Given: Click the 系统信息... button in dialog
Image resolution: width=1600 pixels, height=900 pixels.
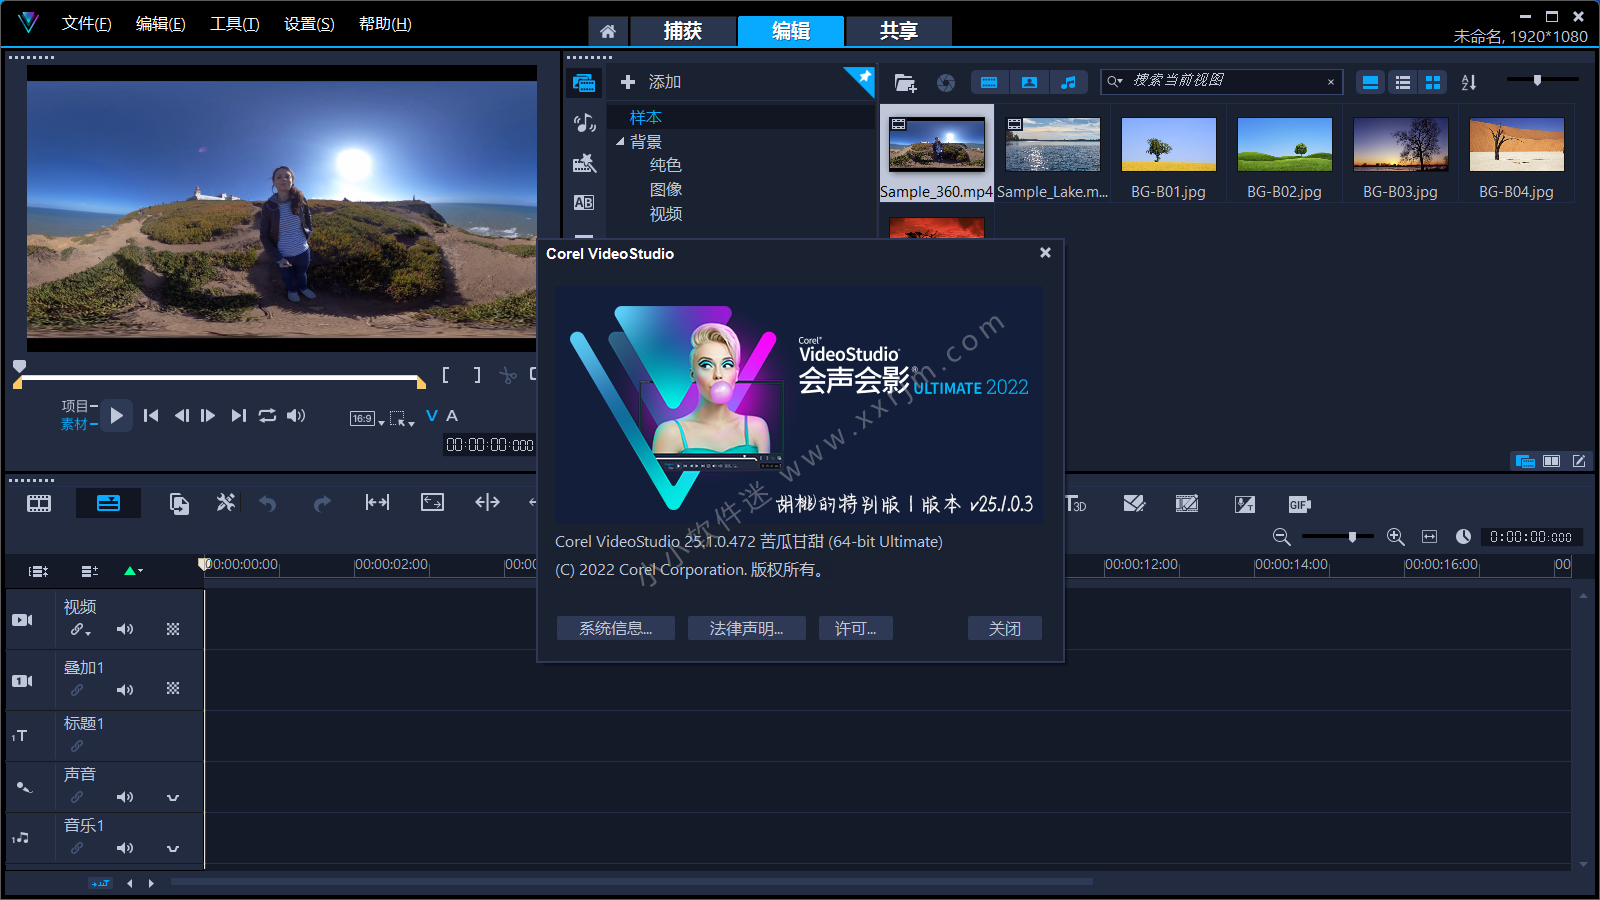Looking at the screenshot, I should [x=615, y=628].
